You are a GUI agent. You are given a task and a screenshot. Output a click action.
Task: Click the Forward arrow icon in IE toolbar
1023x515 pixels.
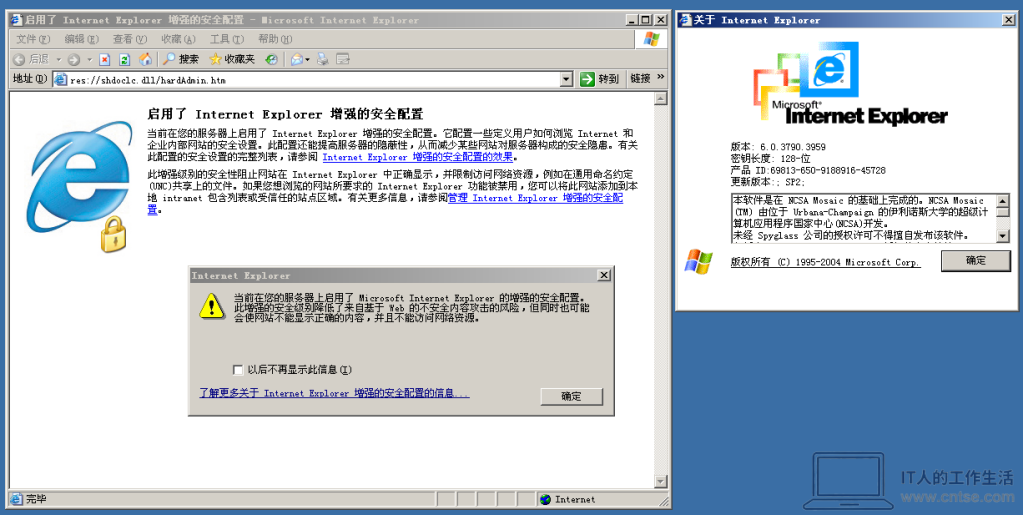[74, 59]
